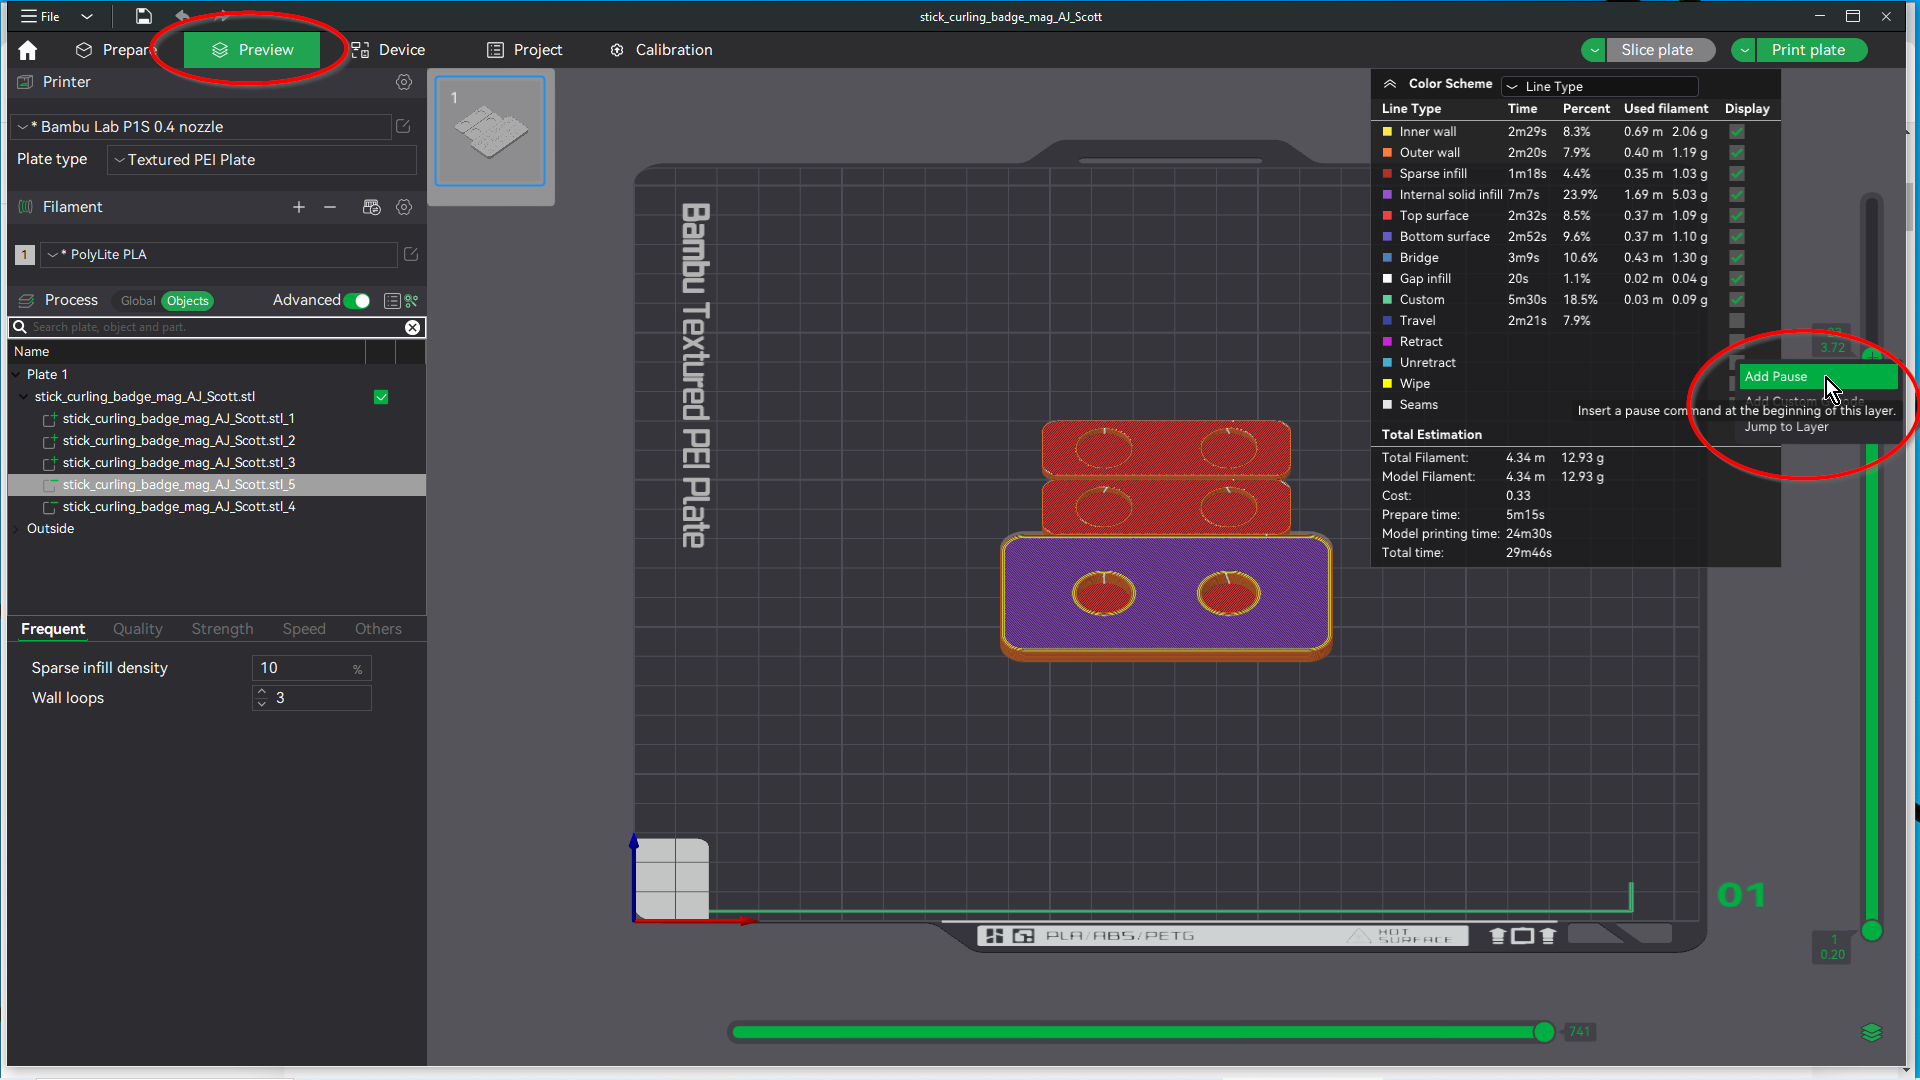Click the Sparse infill density field

tap(311, 668)
